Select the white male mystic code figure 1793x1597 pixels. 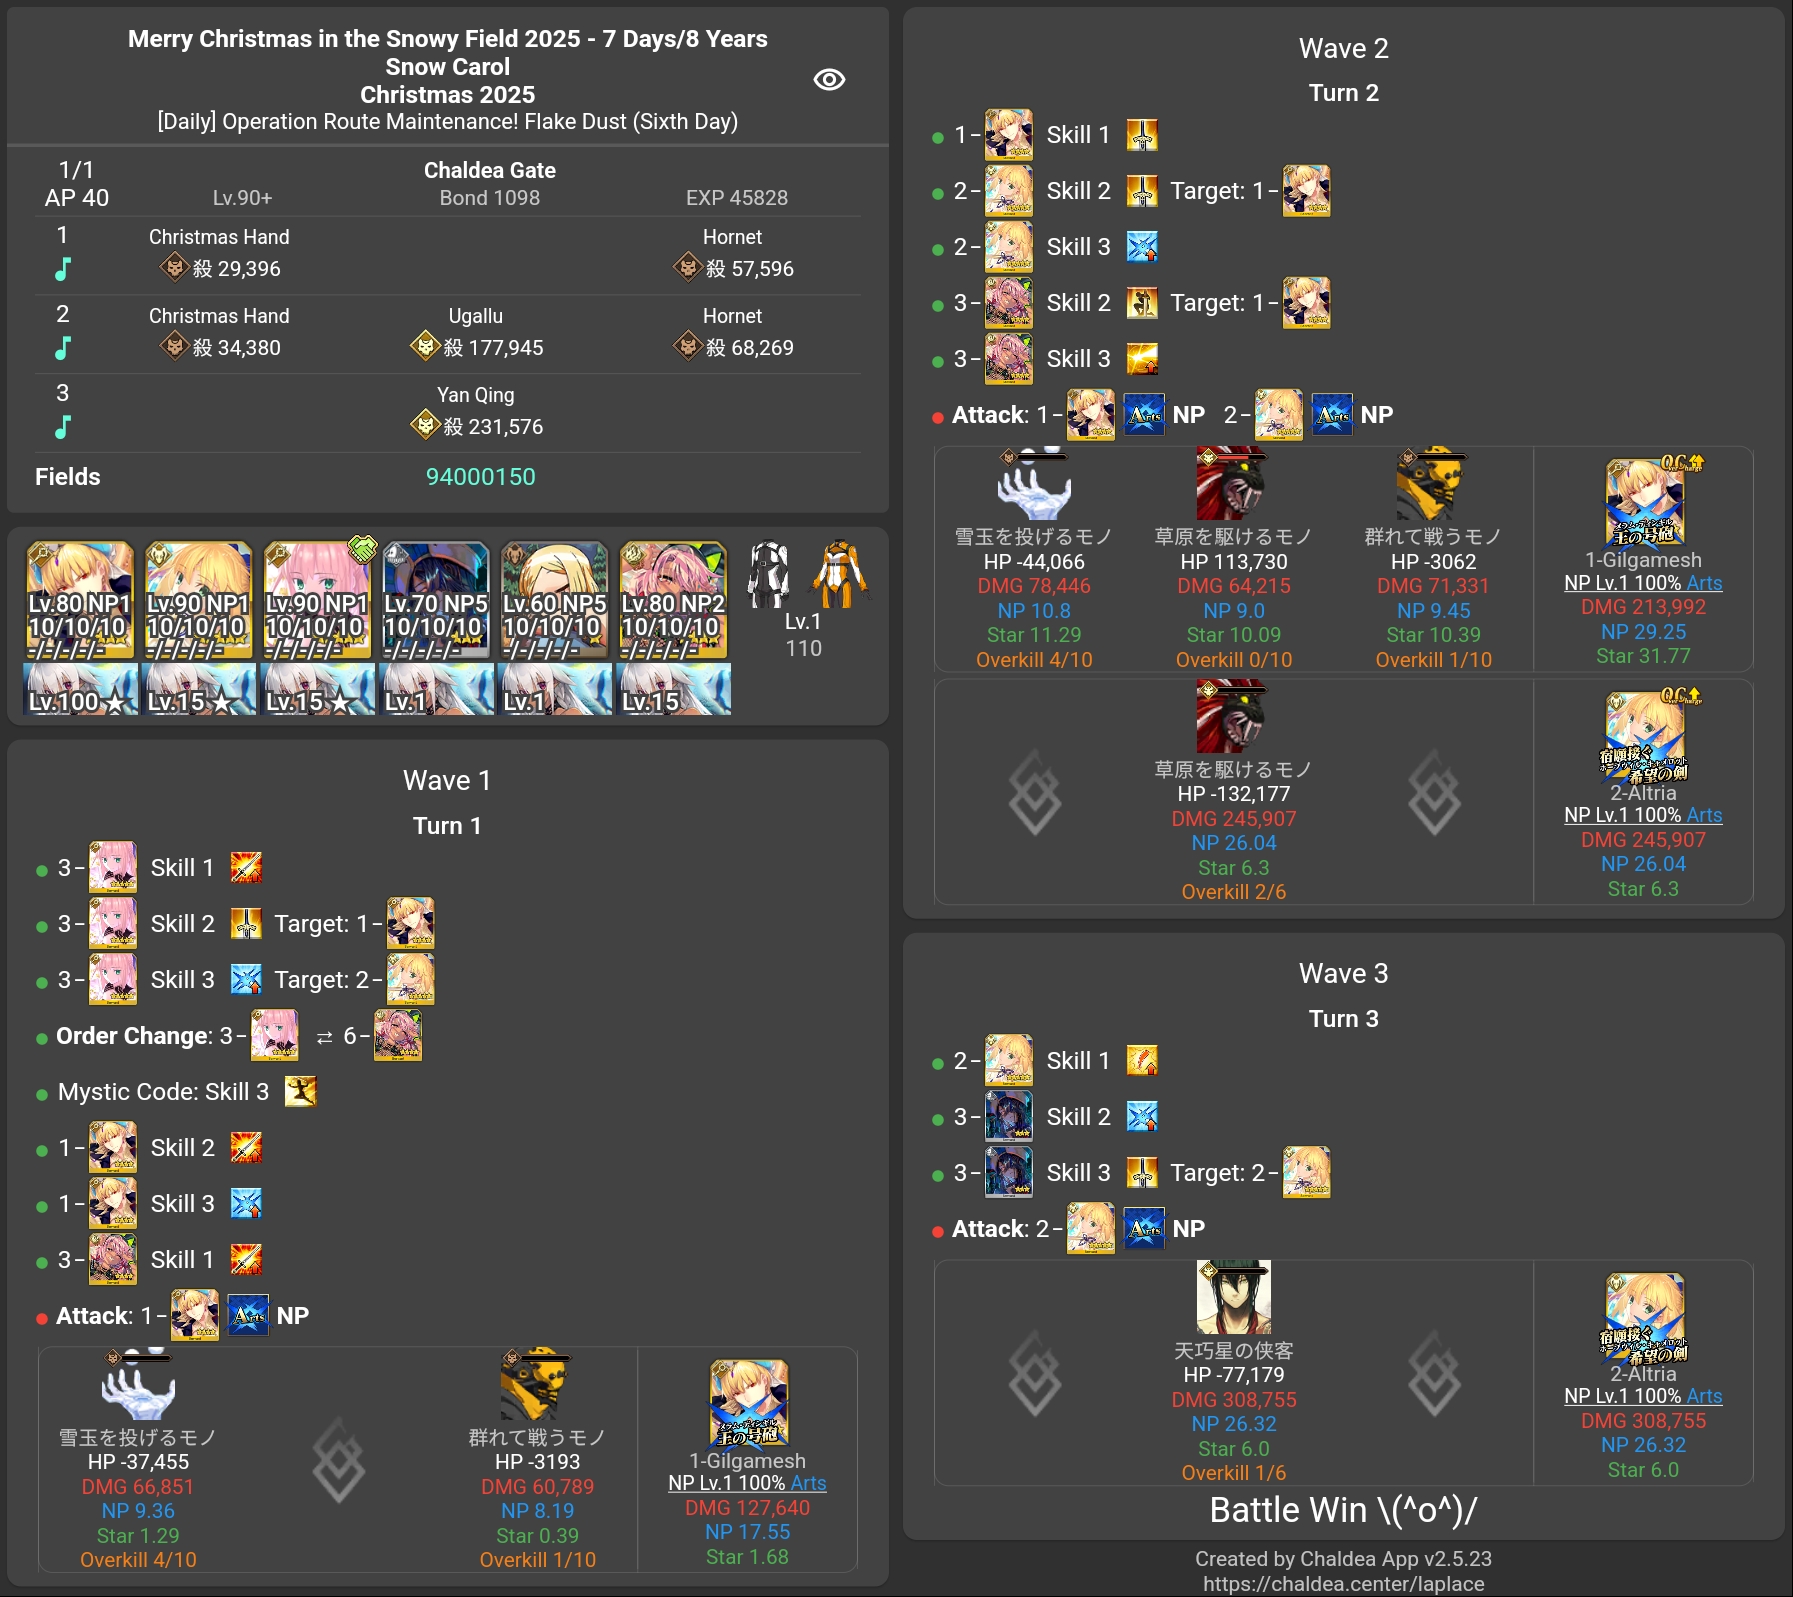pyautogui.click(x=769, y=574)
